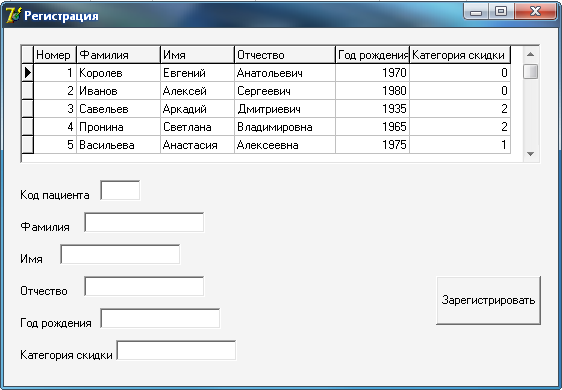Click the row indicator of Пронина row
This screenshot has width=562, height=390.
click(28, 127)
